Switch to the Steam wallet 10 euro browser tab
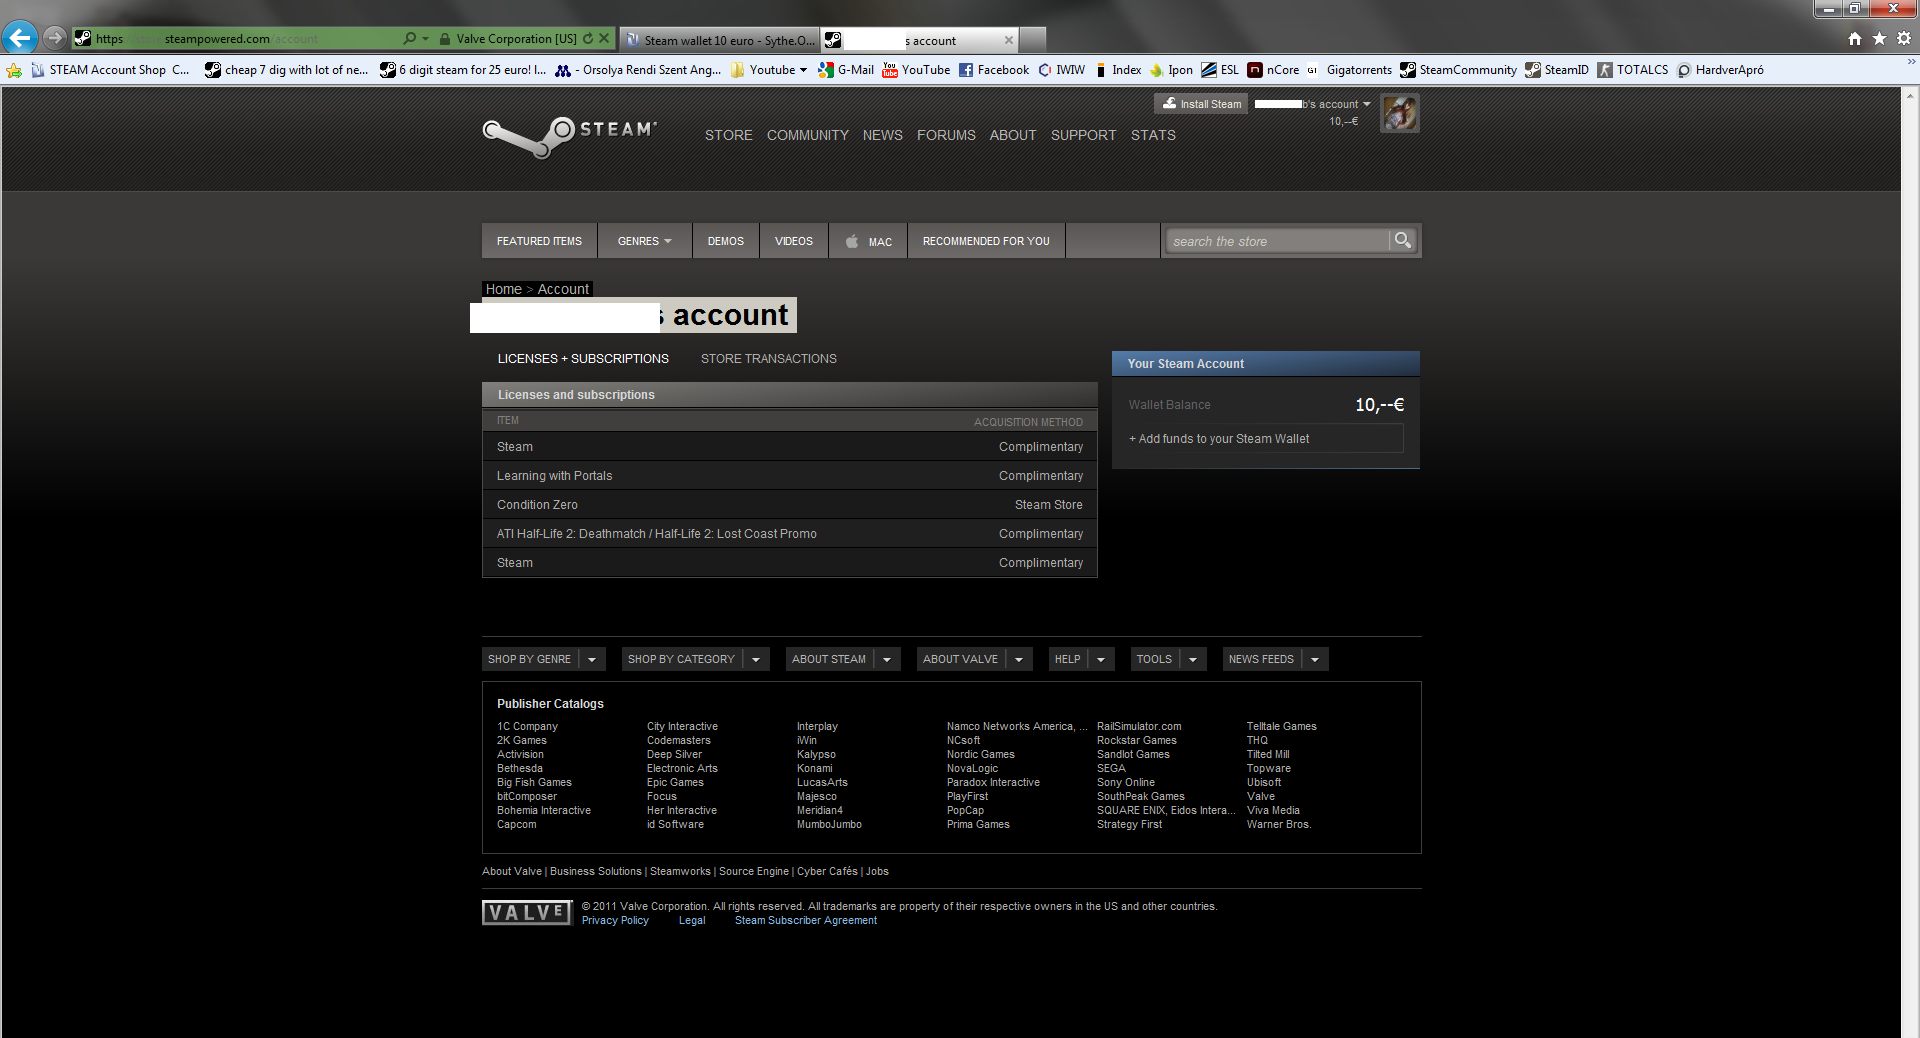The image size is (1920, 1038). [x=719, y=40]
